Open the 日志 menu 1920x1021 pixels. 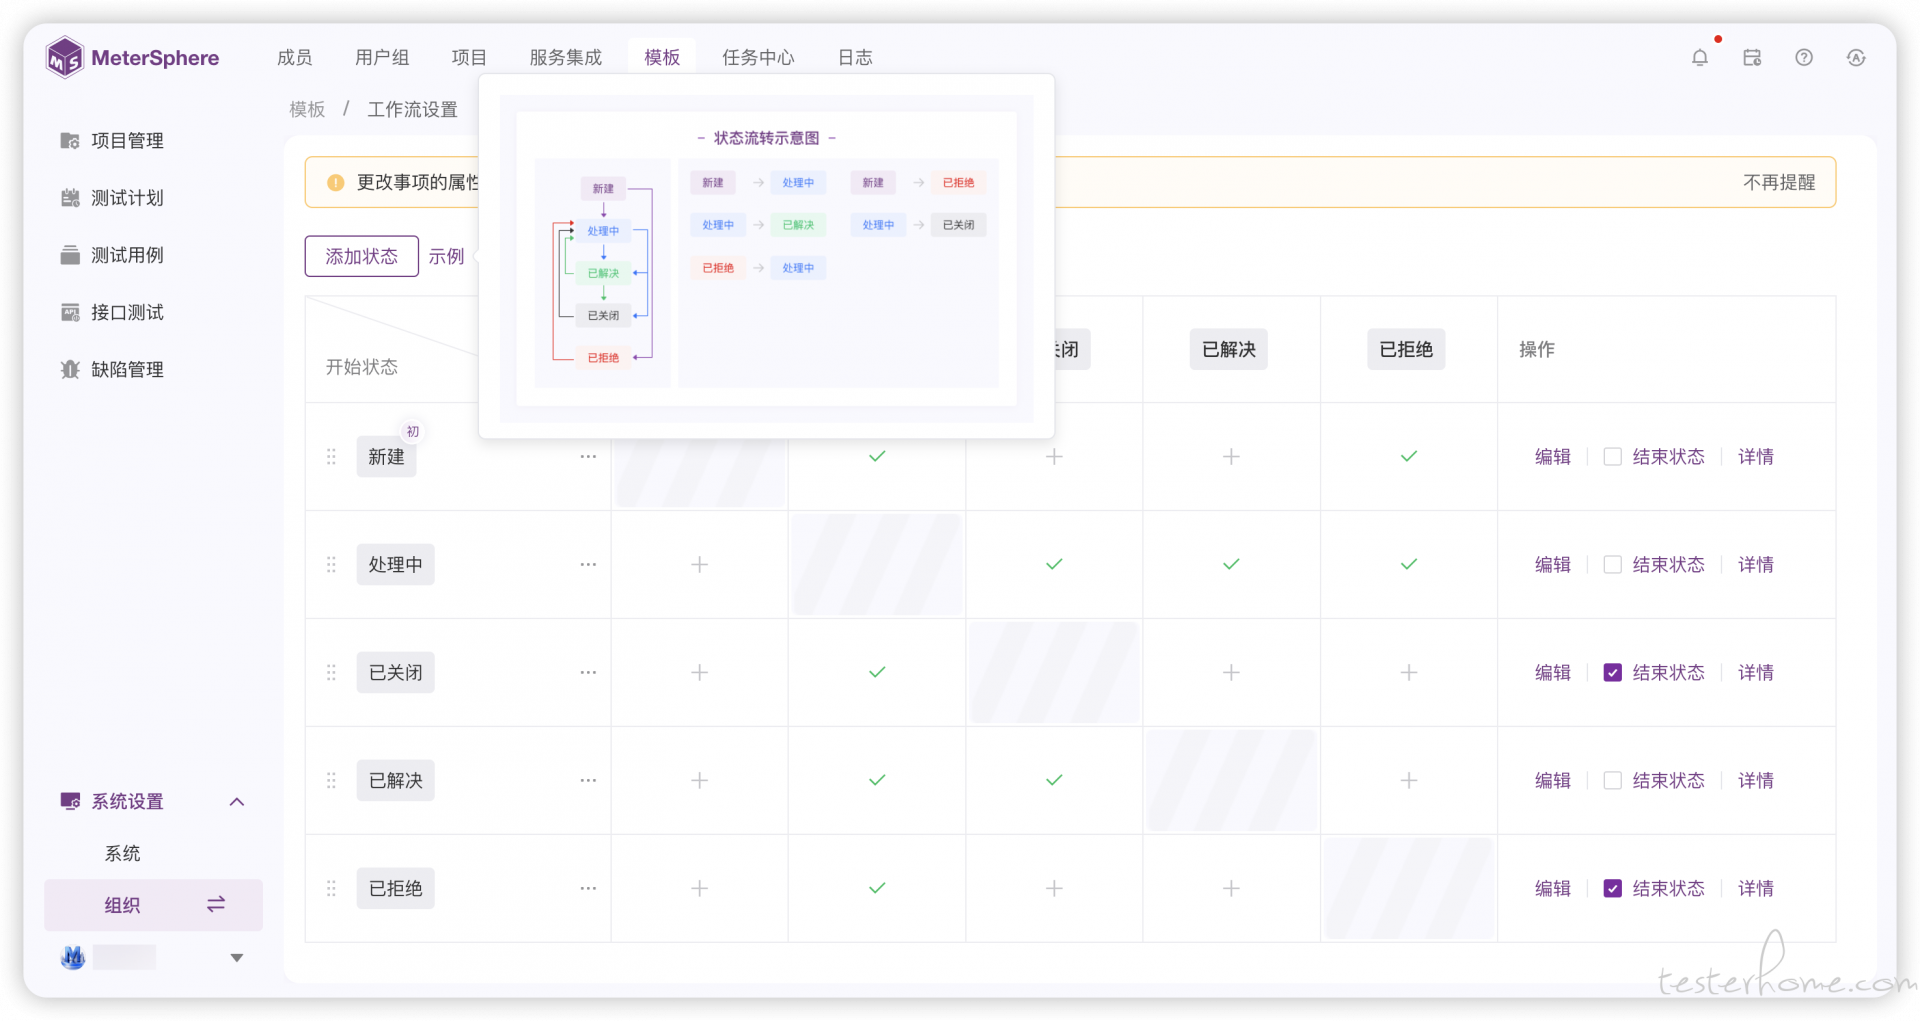(855, 58)
